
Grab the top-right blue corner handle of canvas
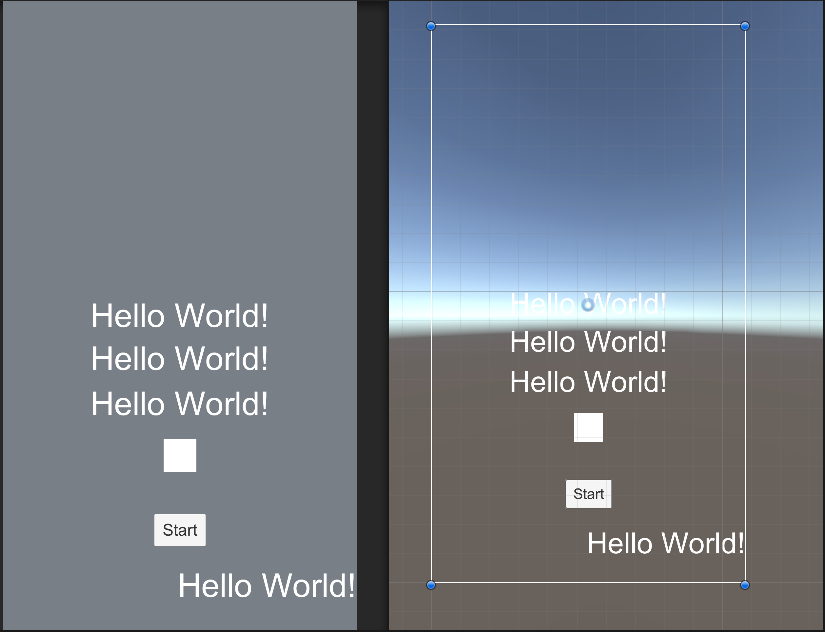(744, 26)
